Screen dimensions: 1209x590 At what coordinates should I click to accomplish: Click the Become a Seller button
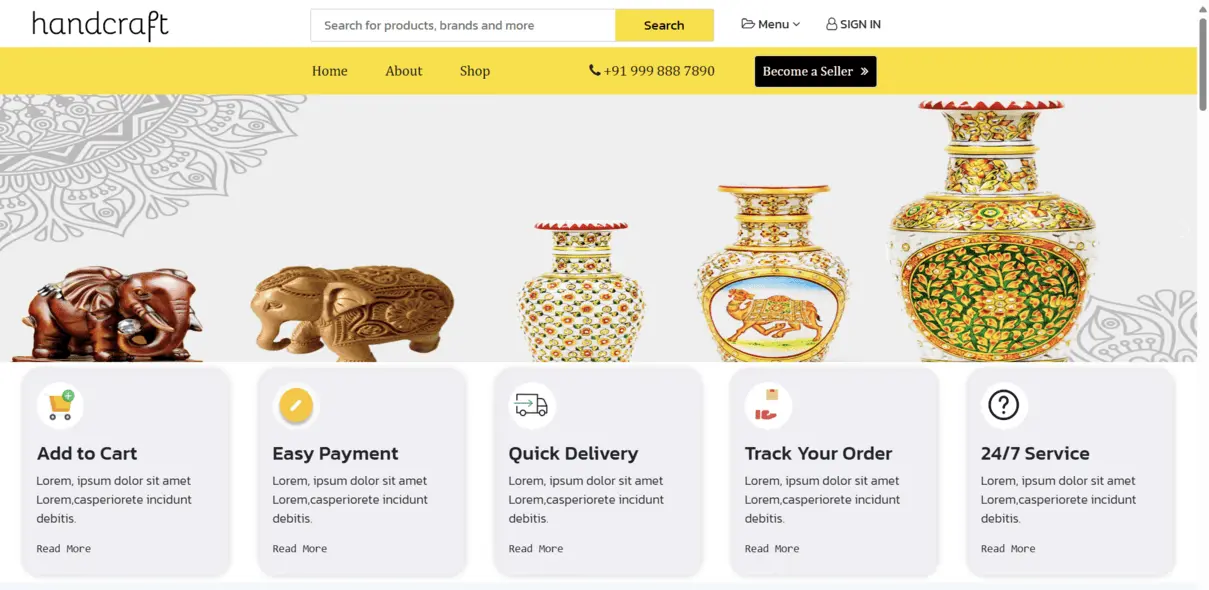coord(815,71)
